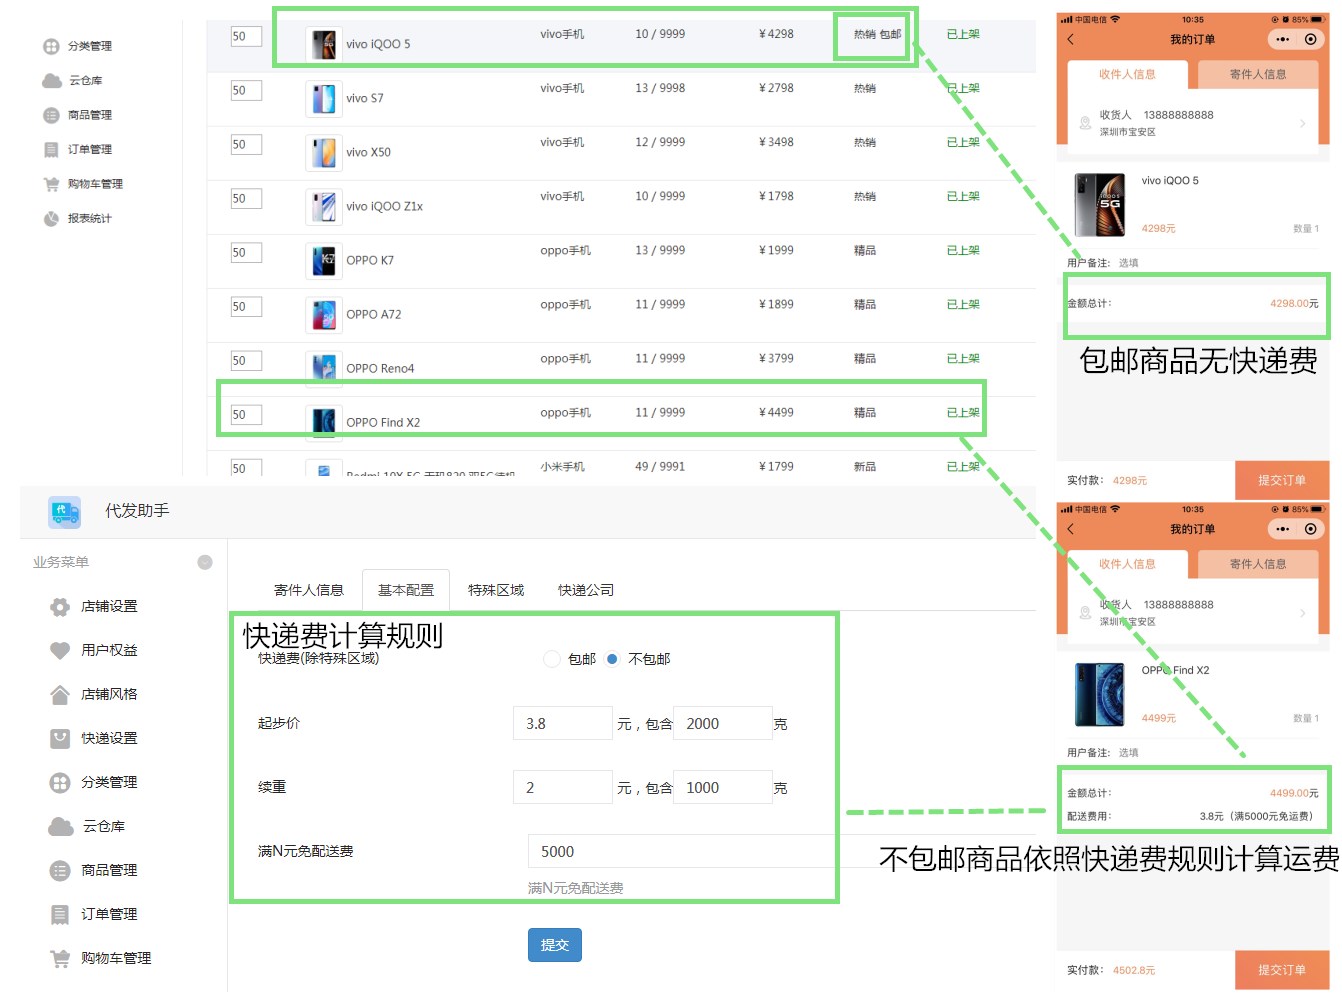
Task: Collapse the 业务菜单 sidebar toggle
Action: 205,563
